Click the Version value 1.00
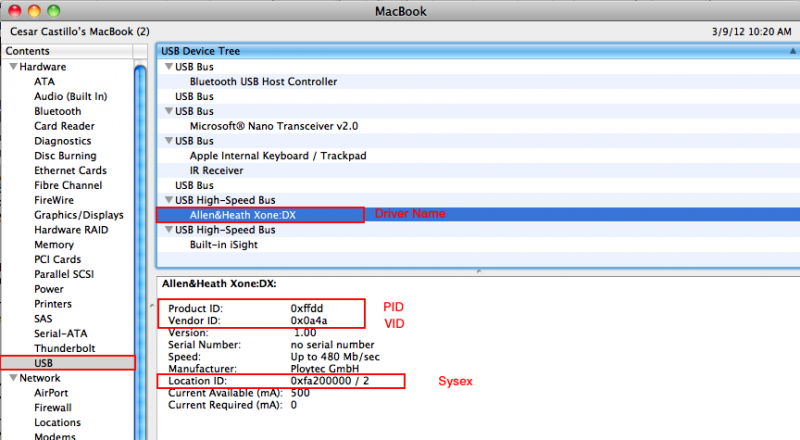The image size is (800, 440). tap(305, 333)
